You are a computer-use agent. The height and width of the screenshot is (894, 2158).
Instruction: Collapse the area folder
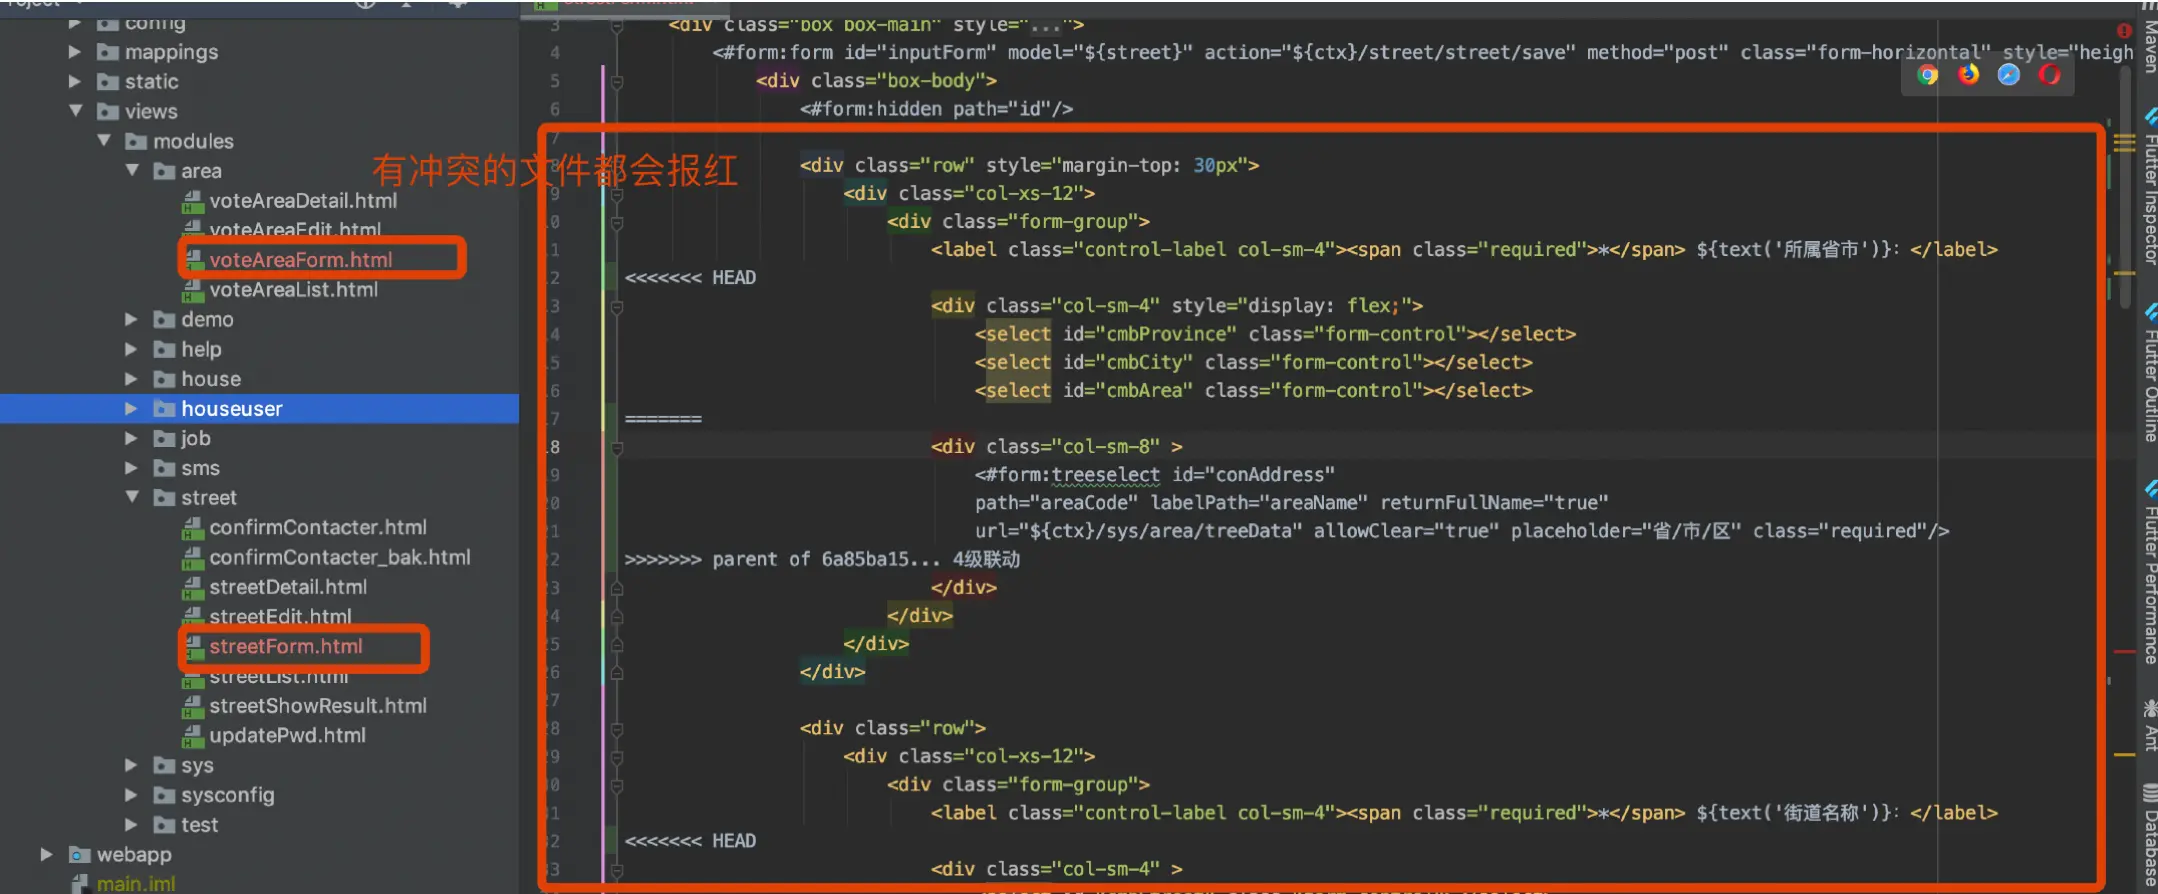pos(131,171)
